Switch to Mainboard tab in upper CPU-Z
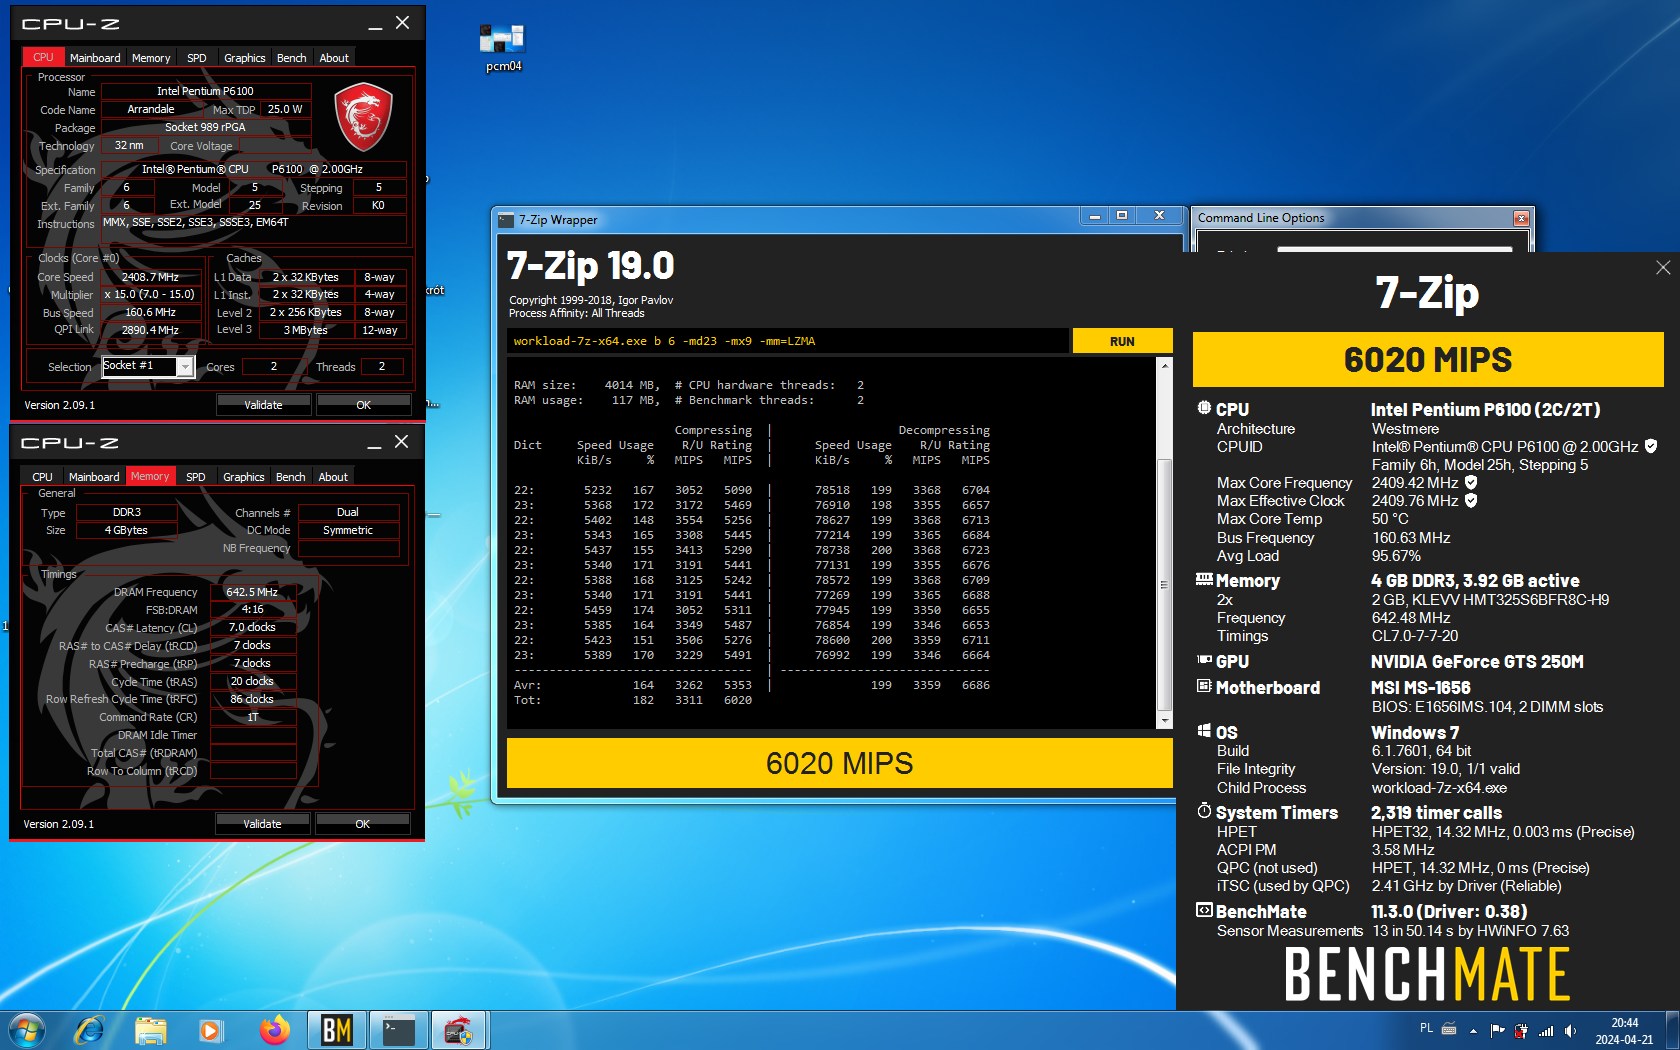The width and height of the screenshot is (1680, 1050). [x=95, y=58]
